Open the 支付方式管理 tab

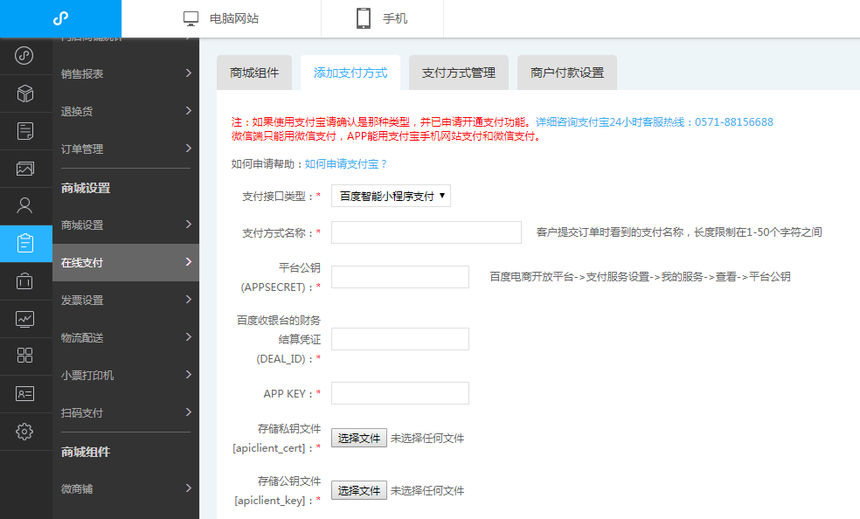point(459,72)
